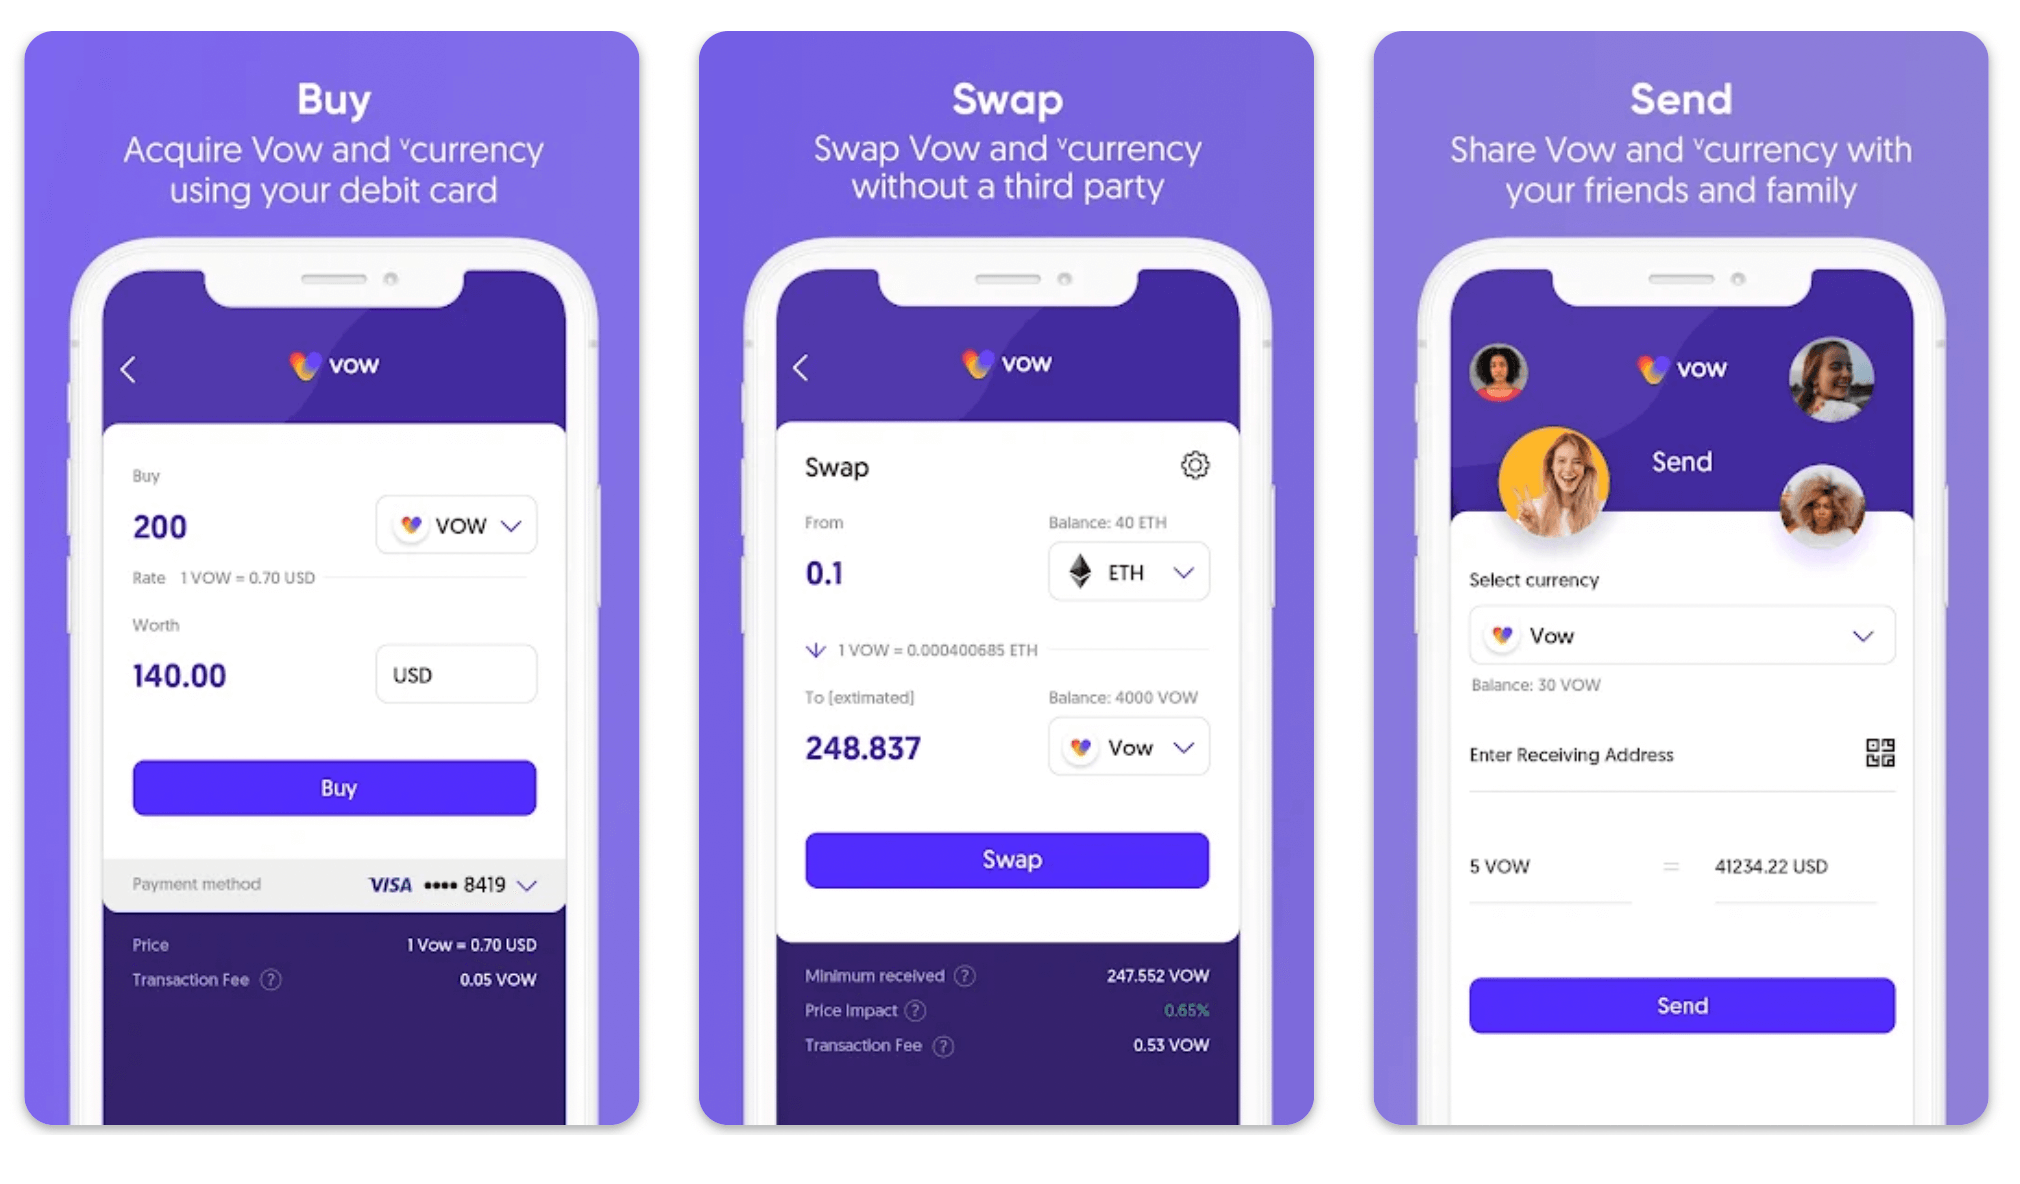Click the Send button to transfer VOW
Image resolution: width=2020 pixels, height=1184 pixels.
1679,1005
